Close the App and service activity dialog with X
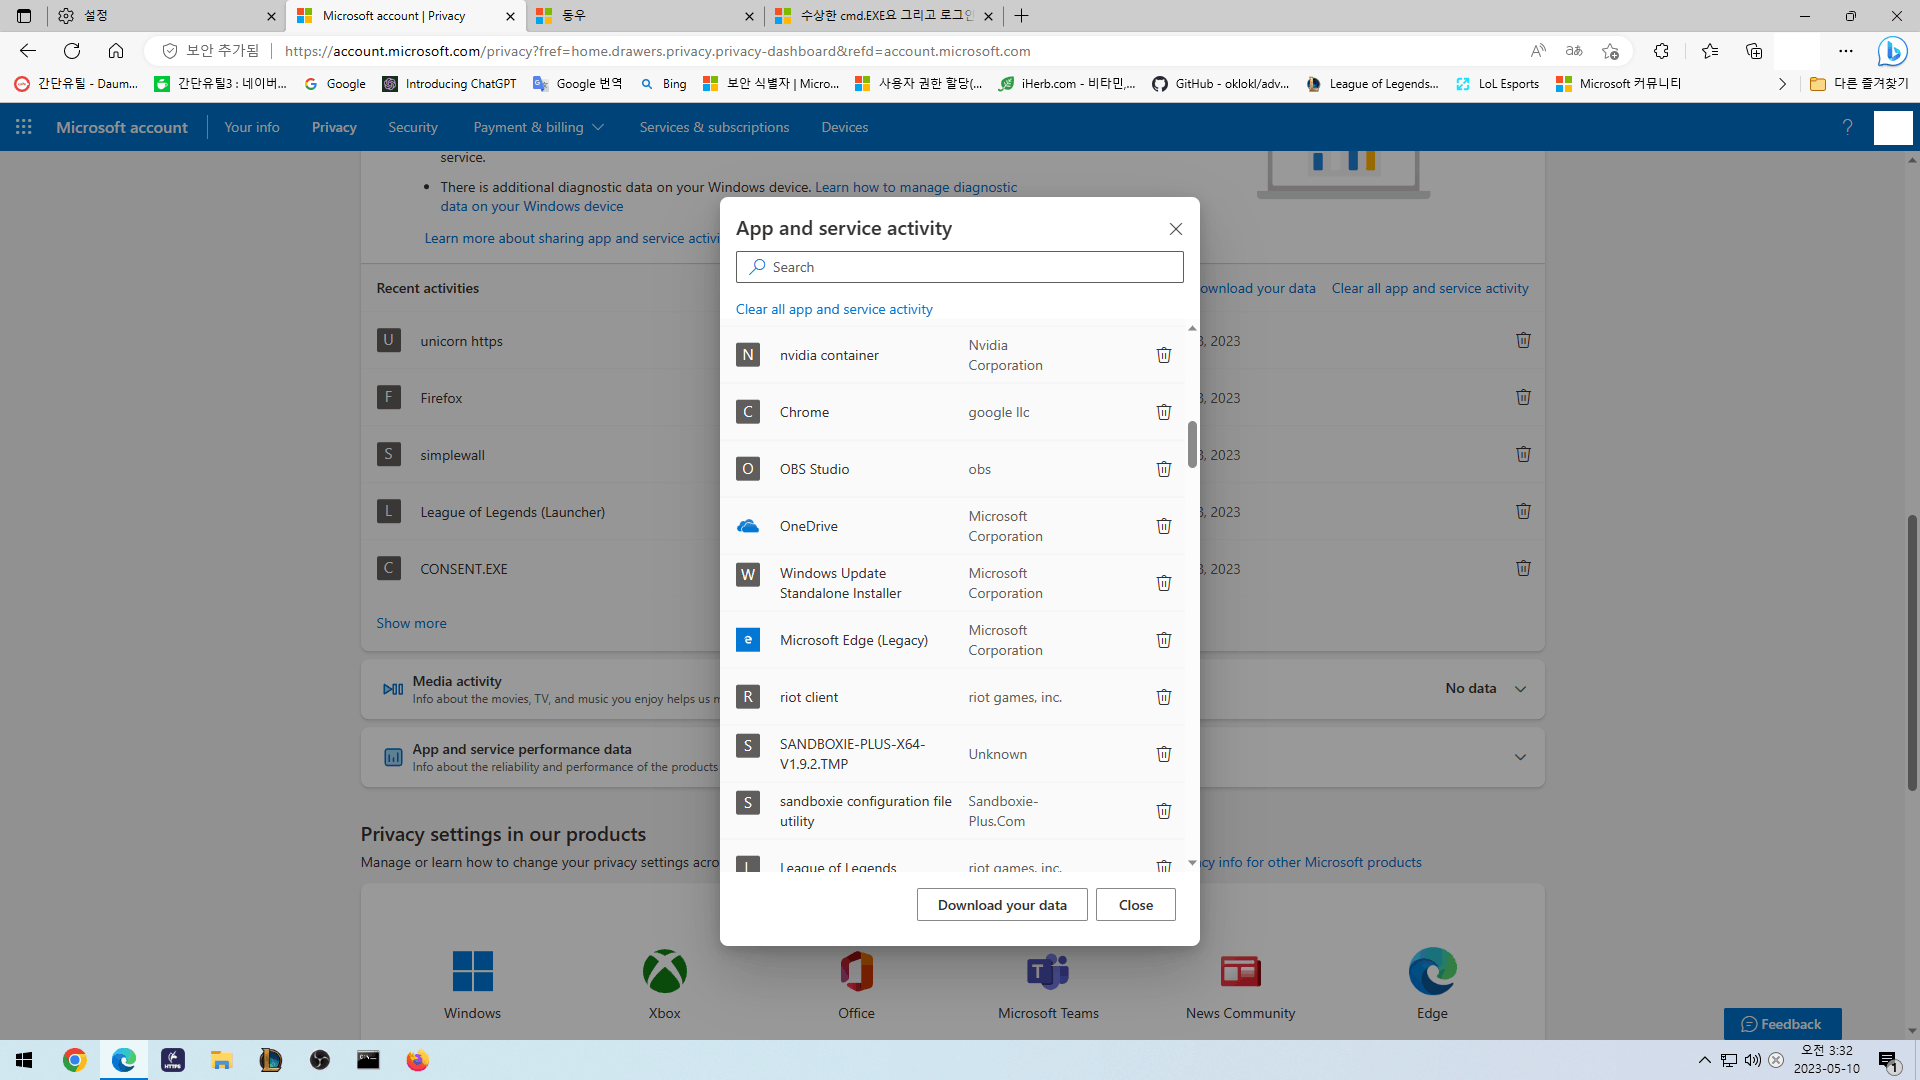 point(1176,229)
